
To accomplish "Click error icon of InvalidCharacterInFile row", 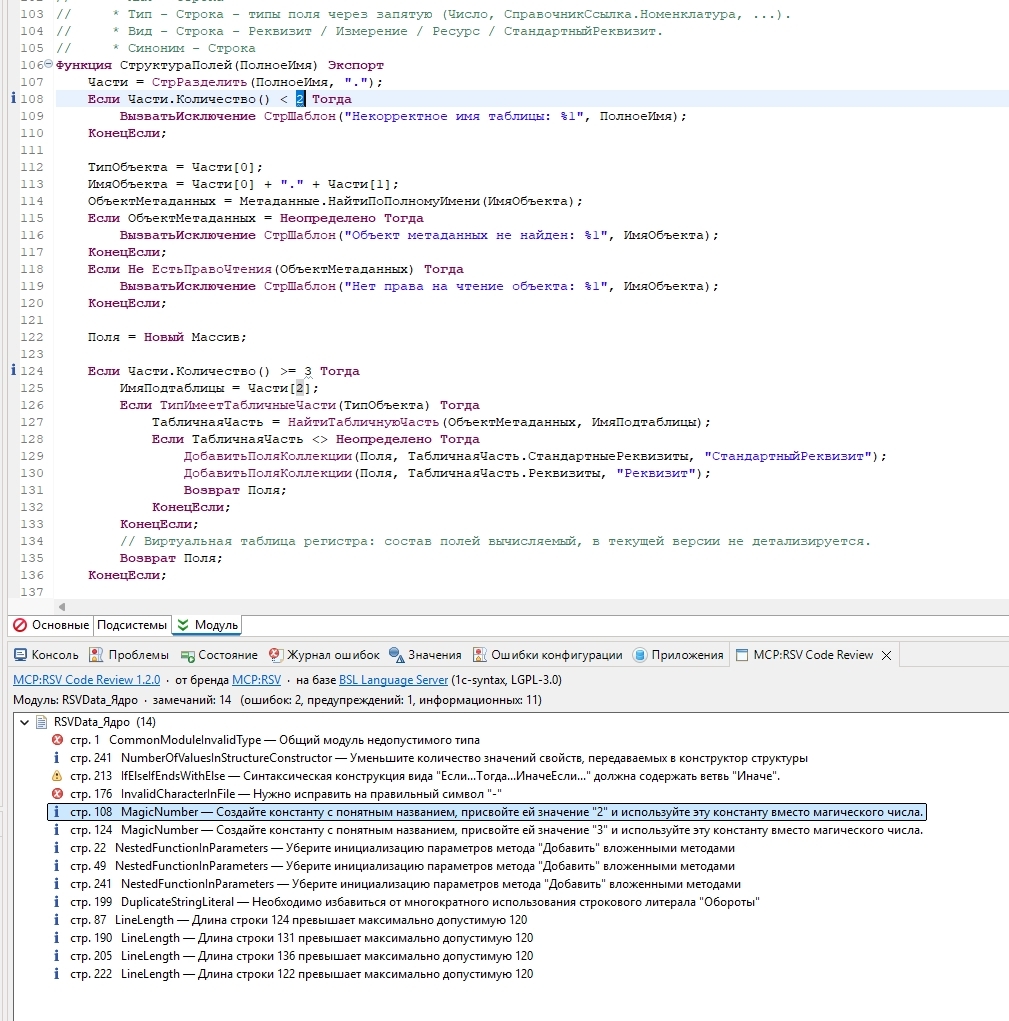I will [x=57, y=794].
